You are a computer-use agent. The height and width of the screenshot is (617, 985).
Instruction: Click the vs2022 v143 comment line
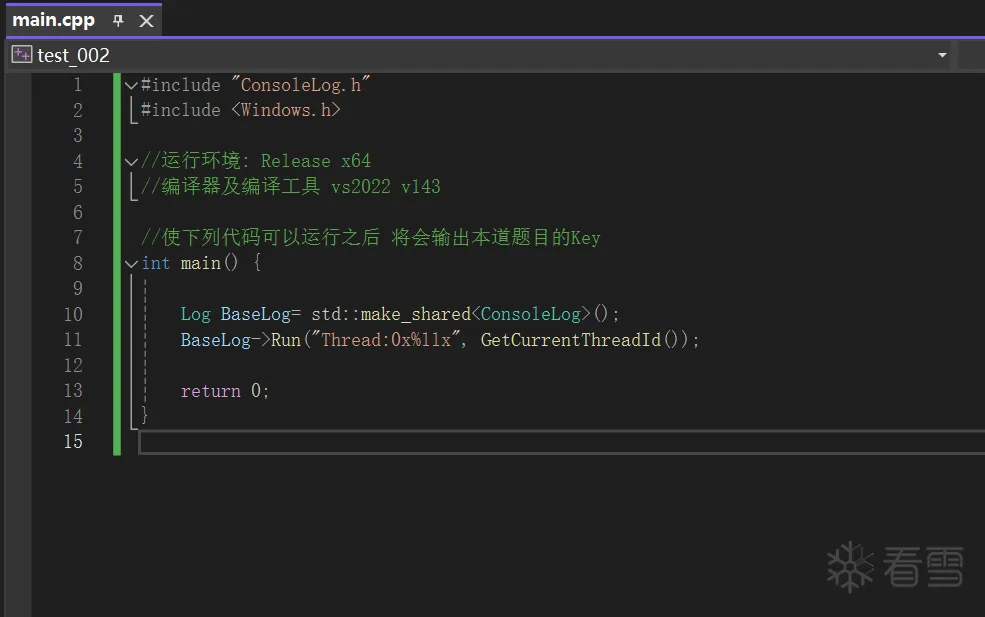[x=291, y=187]
